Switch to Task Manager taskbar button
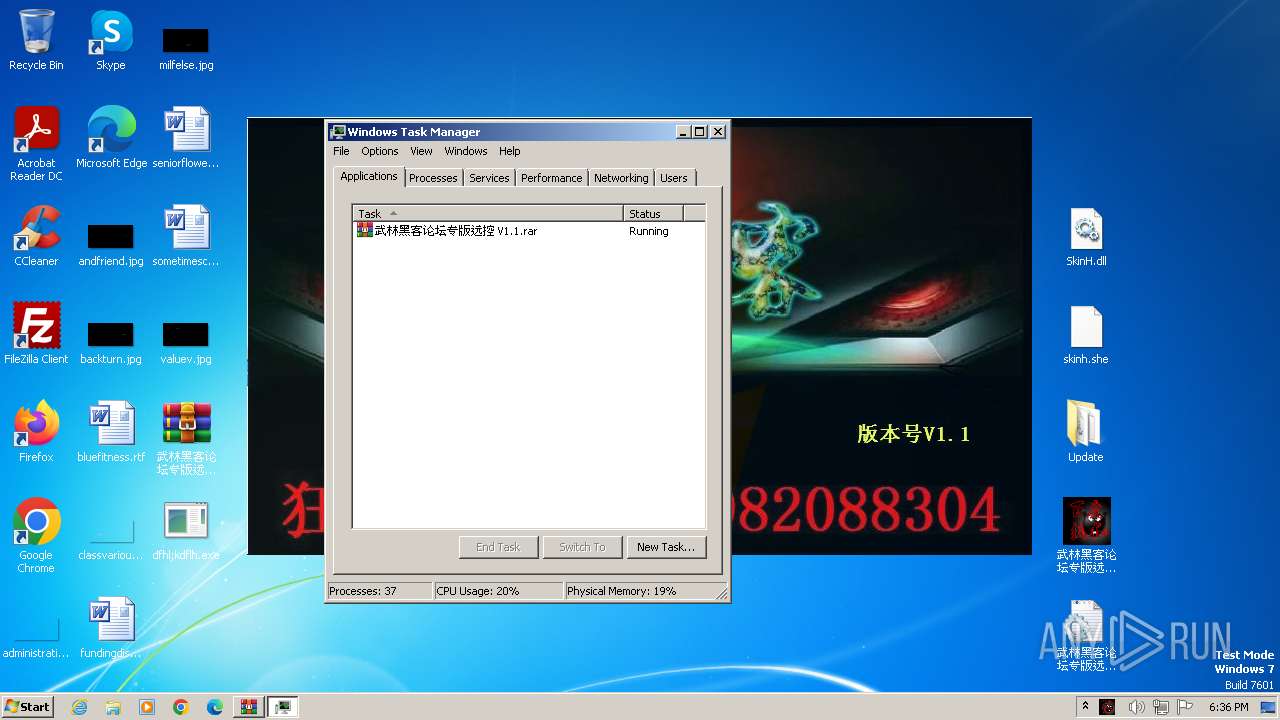The height and width of the screenshot is (720, 1280). (283, 707)
